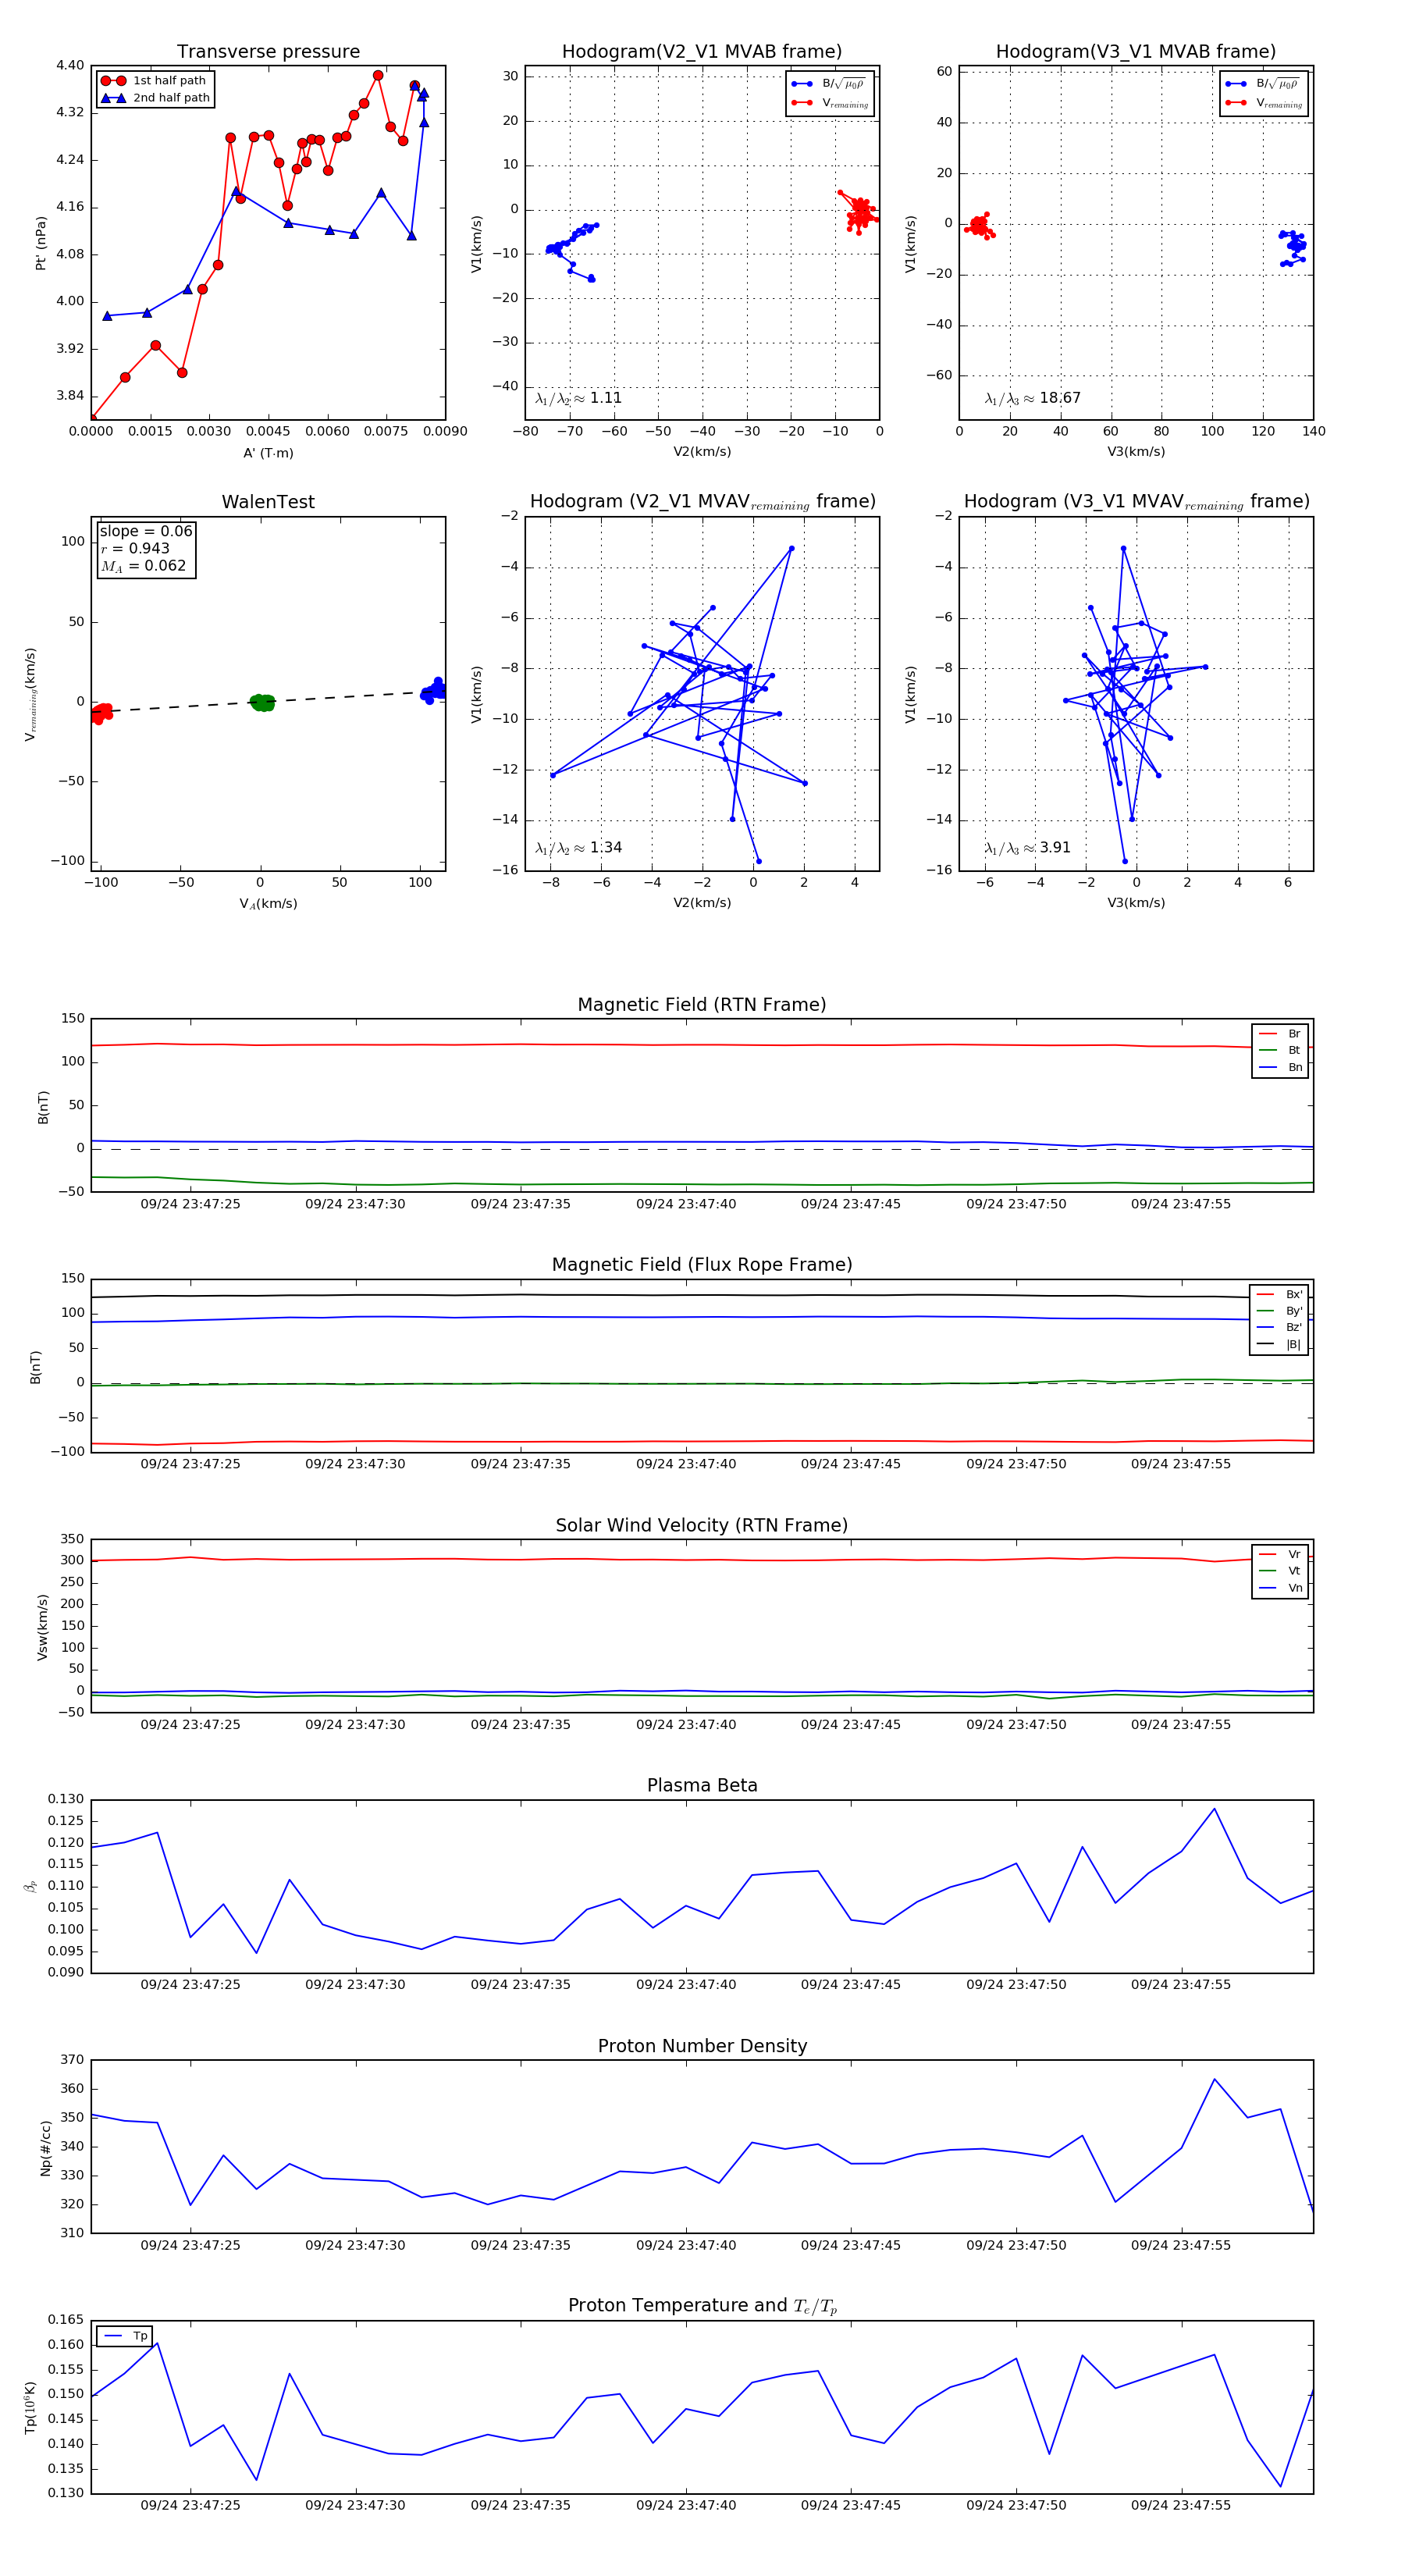The image size is (1405, 2576).
Task: Click the V_remaining(km/s) y-axis label in WalenTest
Action: 30,694
